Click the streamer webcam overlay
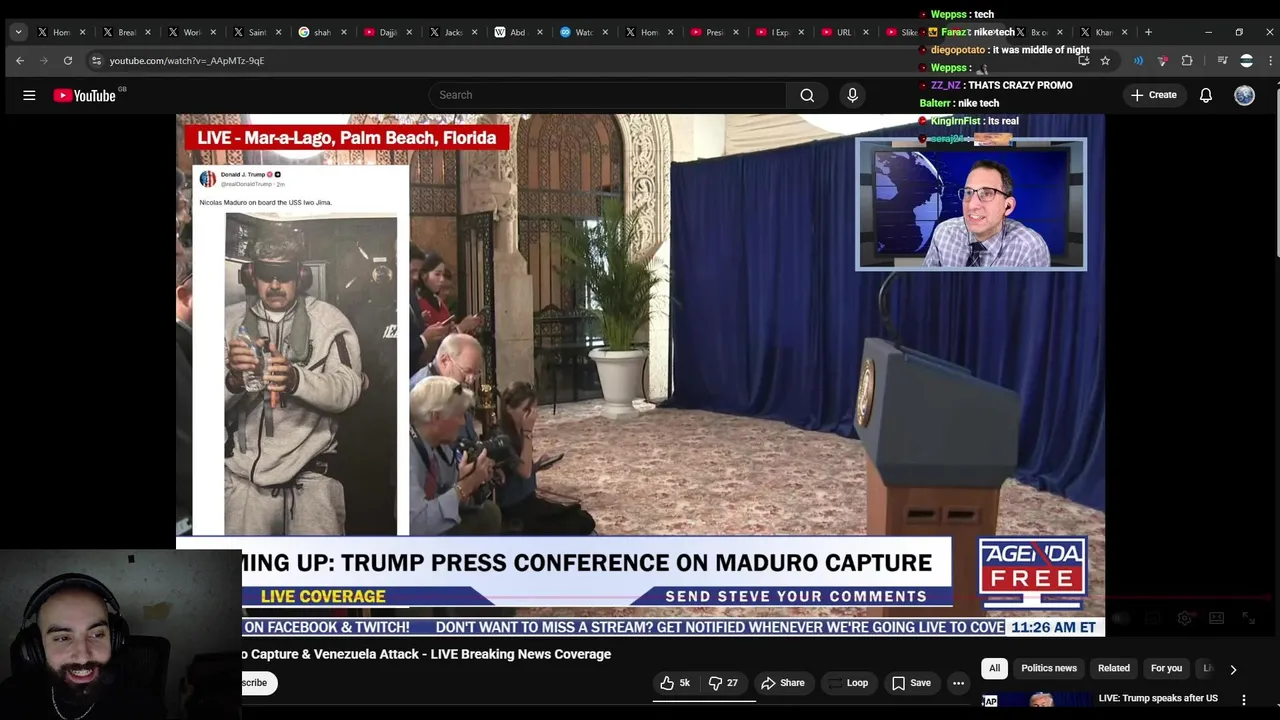Screen dimensions: 1280x720 tap(120, 635)
